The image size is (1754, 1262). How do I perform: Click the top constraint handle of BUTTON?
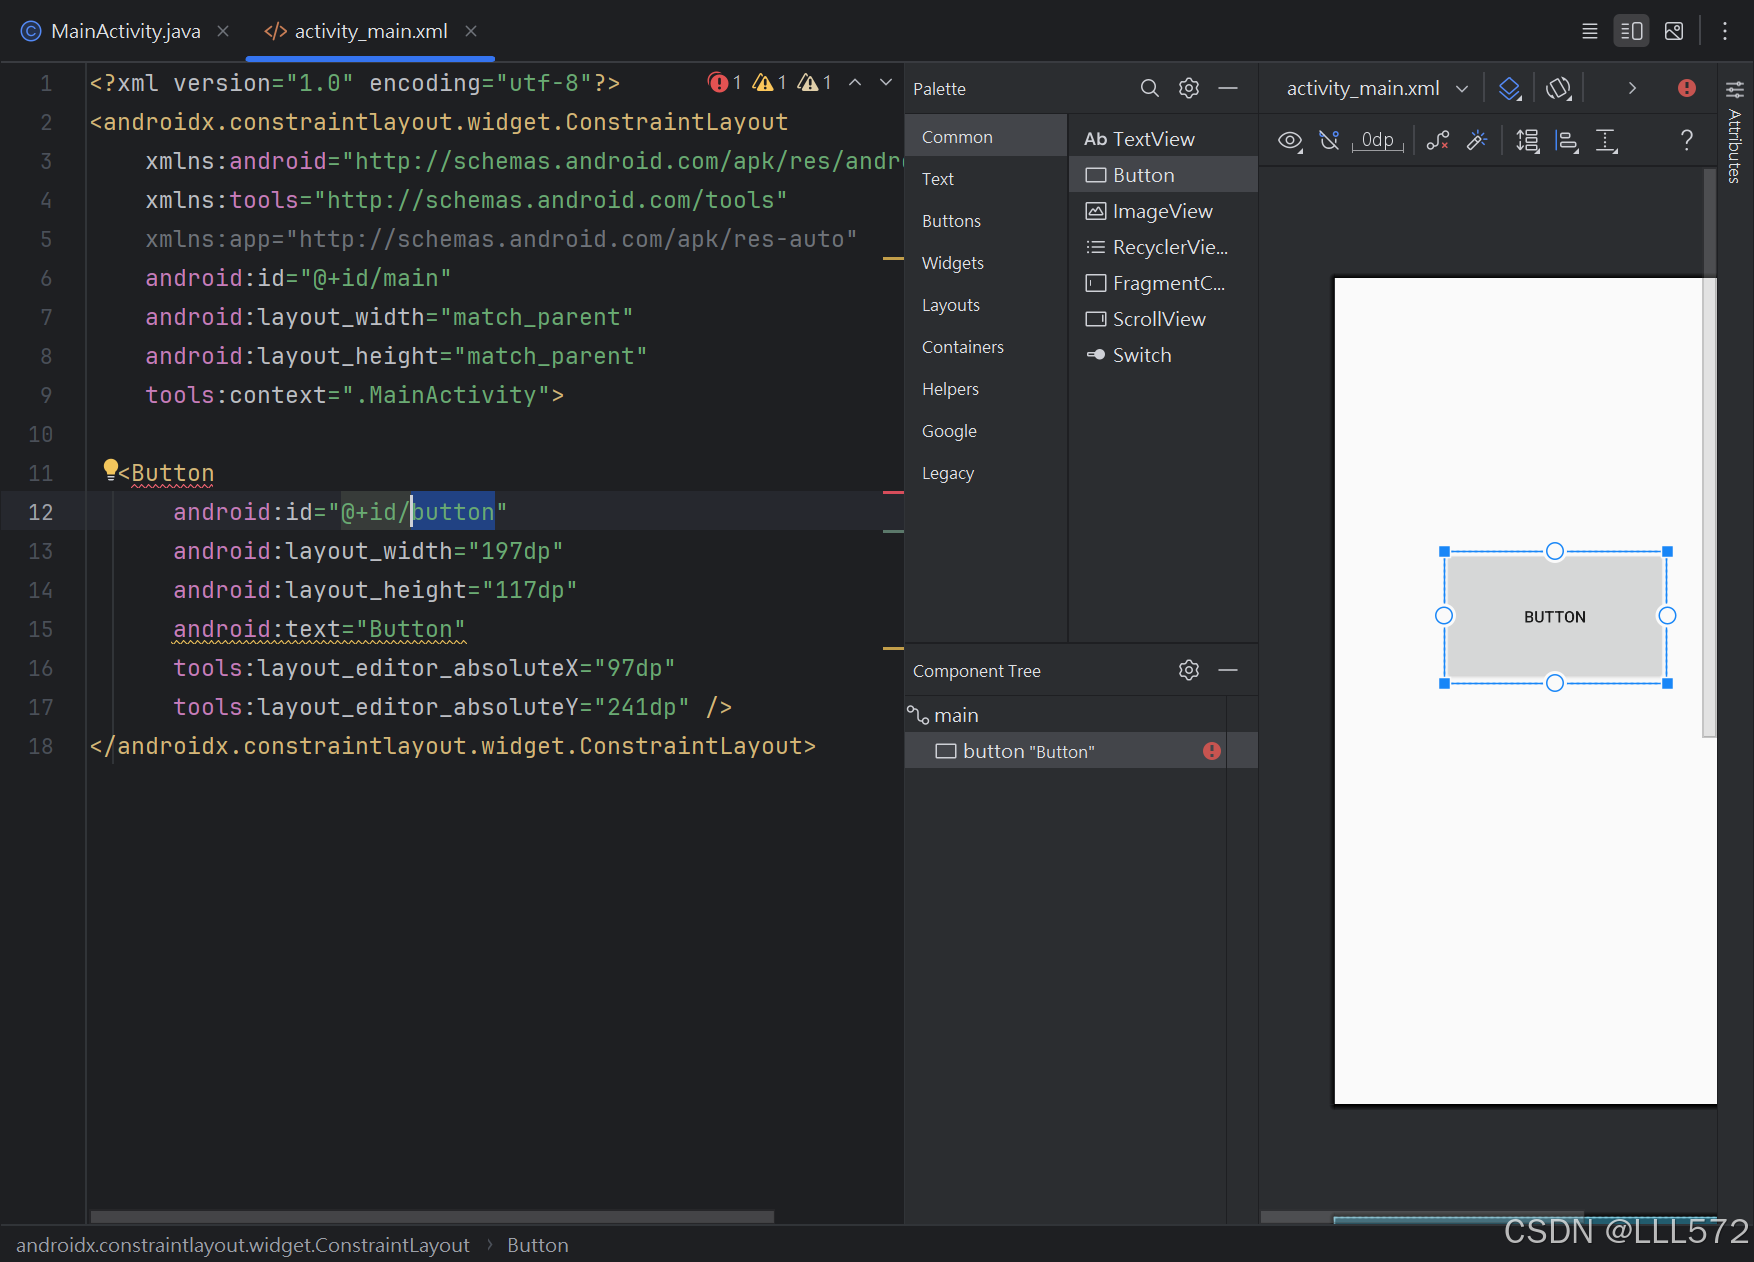[1555, 551]
